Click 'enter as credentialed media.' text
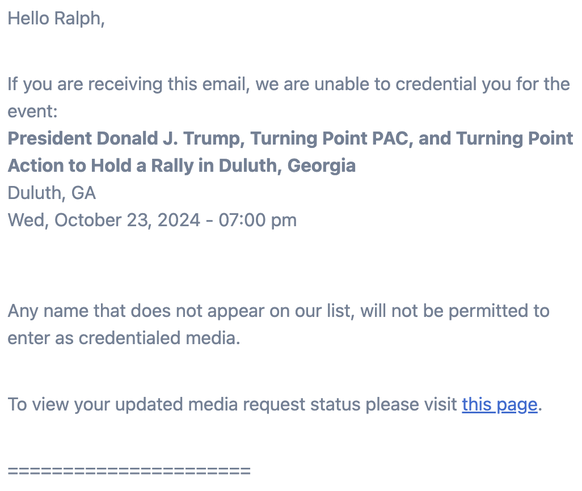 (x=124, y=338)
